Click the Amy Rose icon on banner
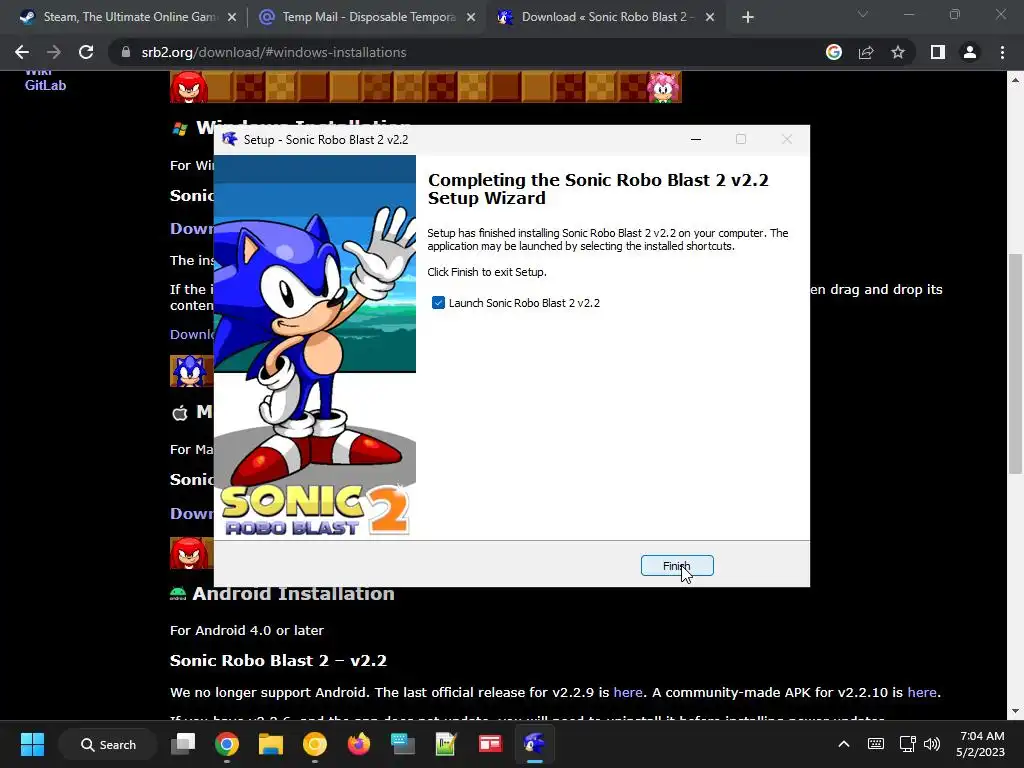The height and width of the screenshot is (768, 1024). tap(663, 87)
